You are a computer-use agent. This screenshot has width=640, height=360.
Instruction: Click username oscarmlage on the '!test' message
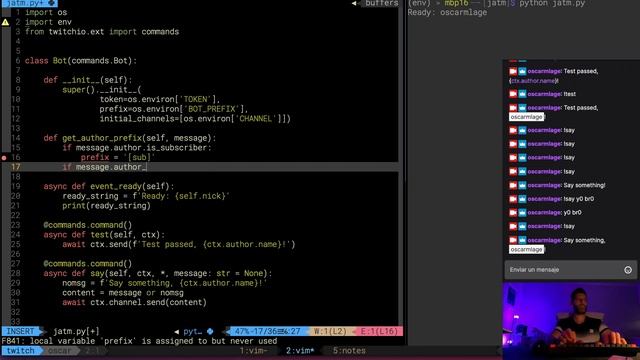pos(544,94)
